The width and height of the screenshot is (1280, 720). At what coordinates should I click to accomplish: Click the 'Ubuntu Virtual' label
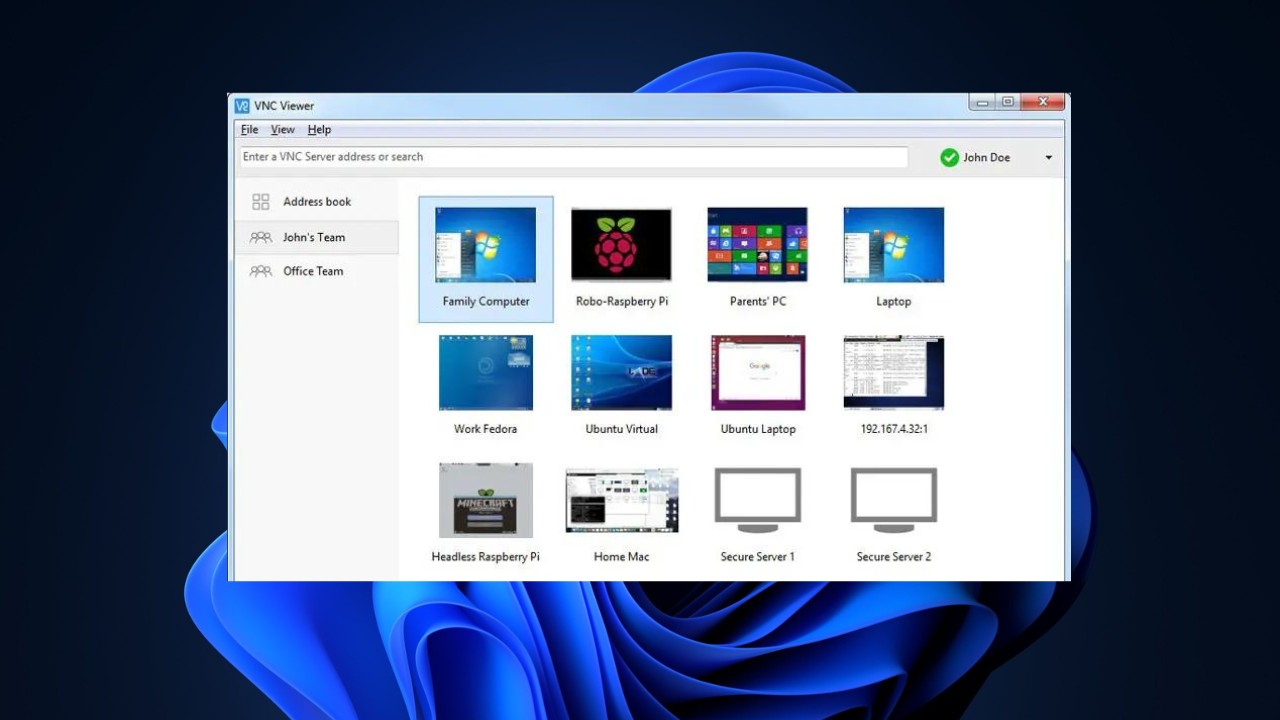(x=622, y=429)
